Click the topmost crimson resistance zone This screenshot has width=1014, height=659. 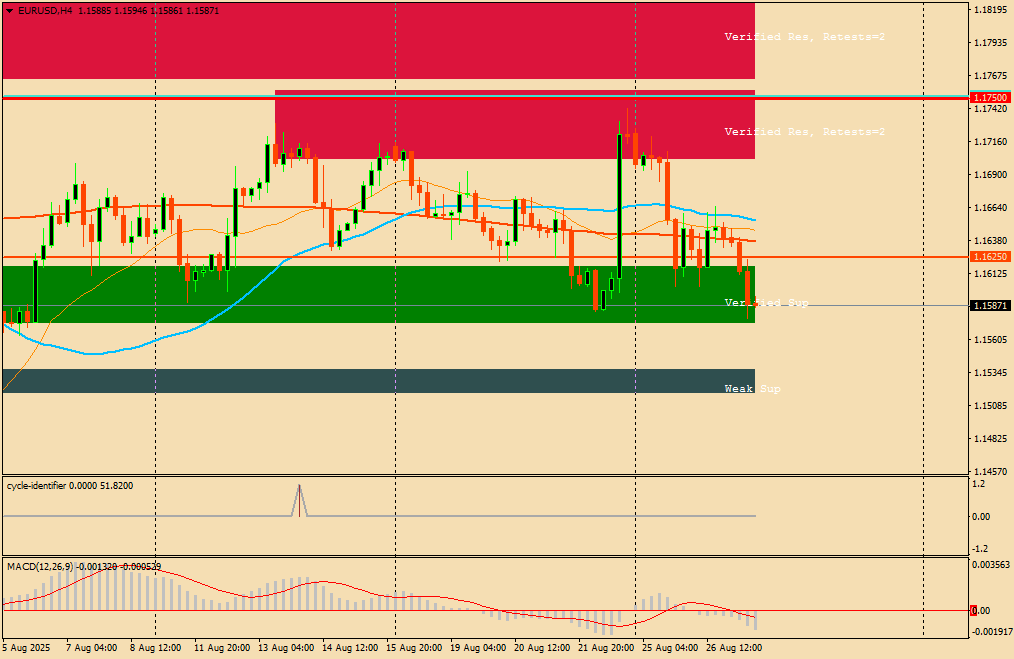click(378, 41)
